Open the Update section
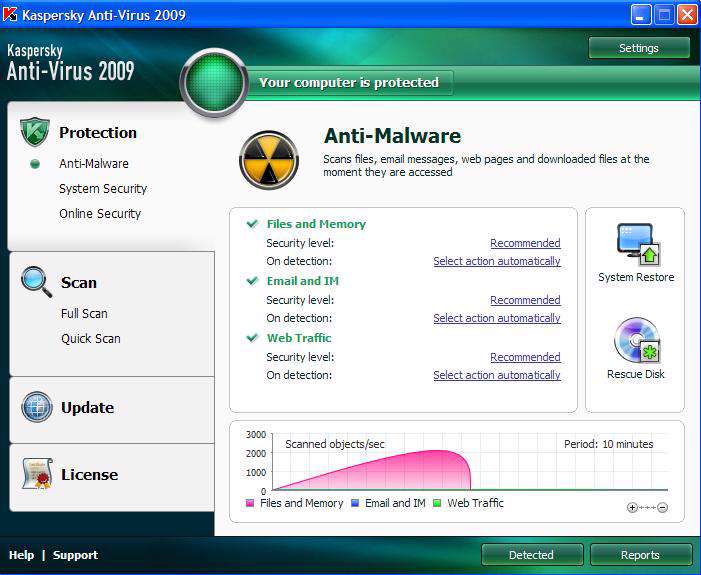Viewport: 701px width, 575px height. [x=88, y=408]
